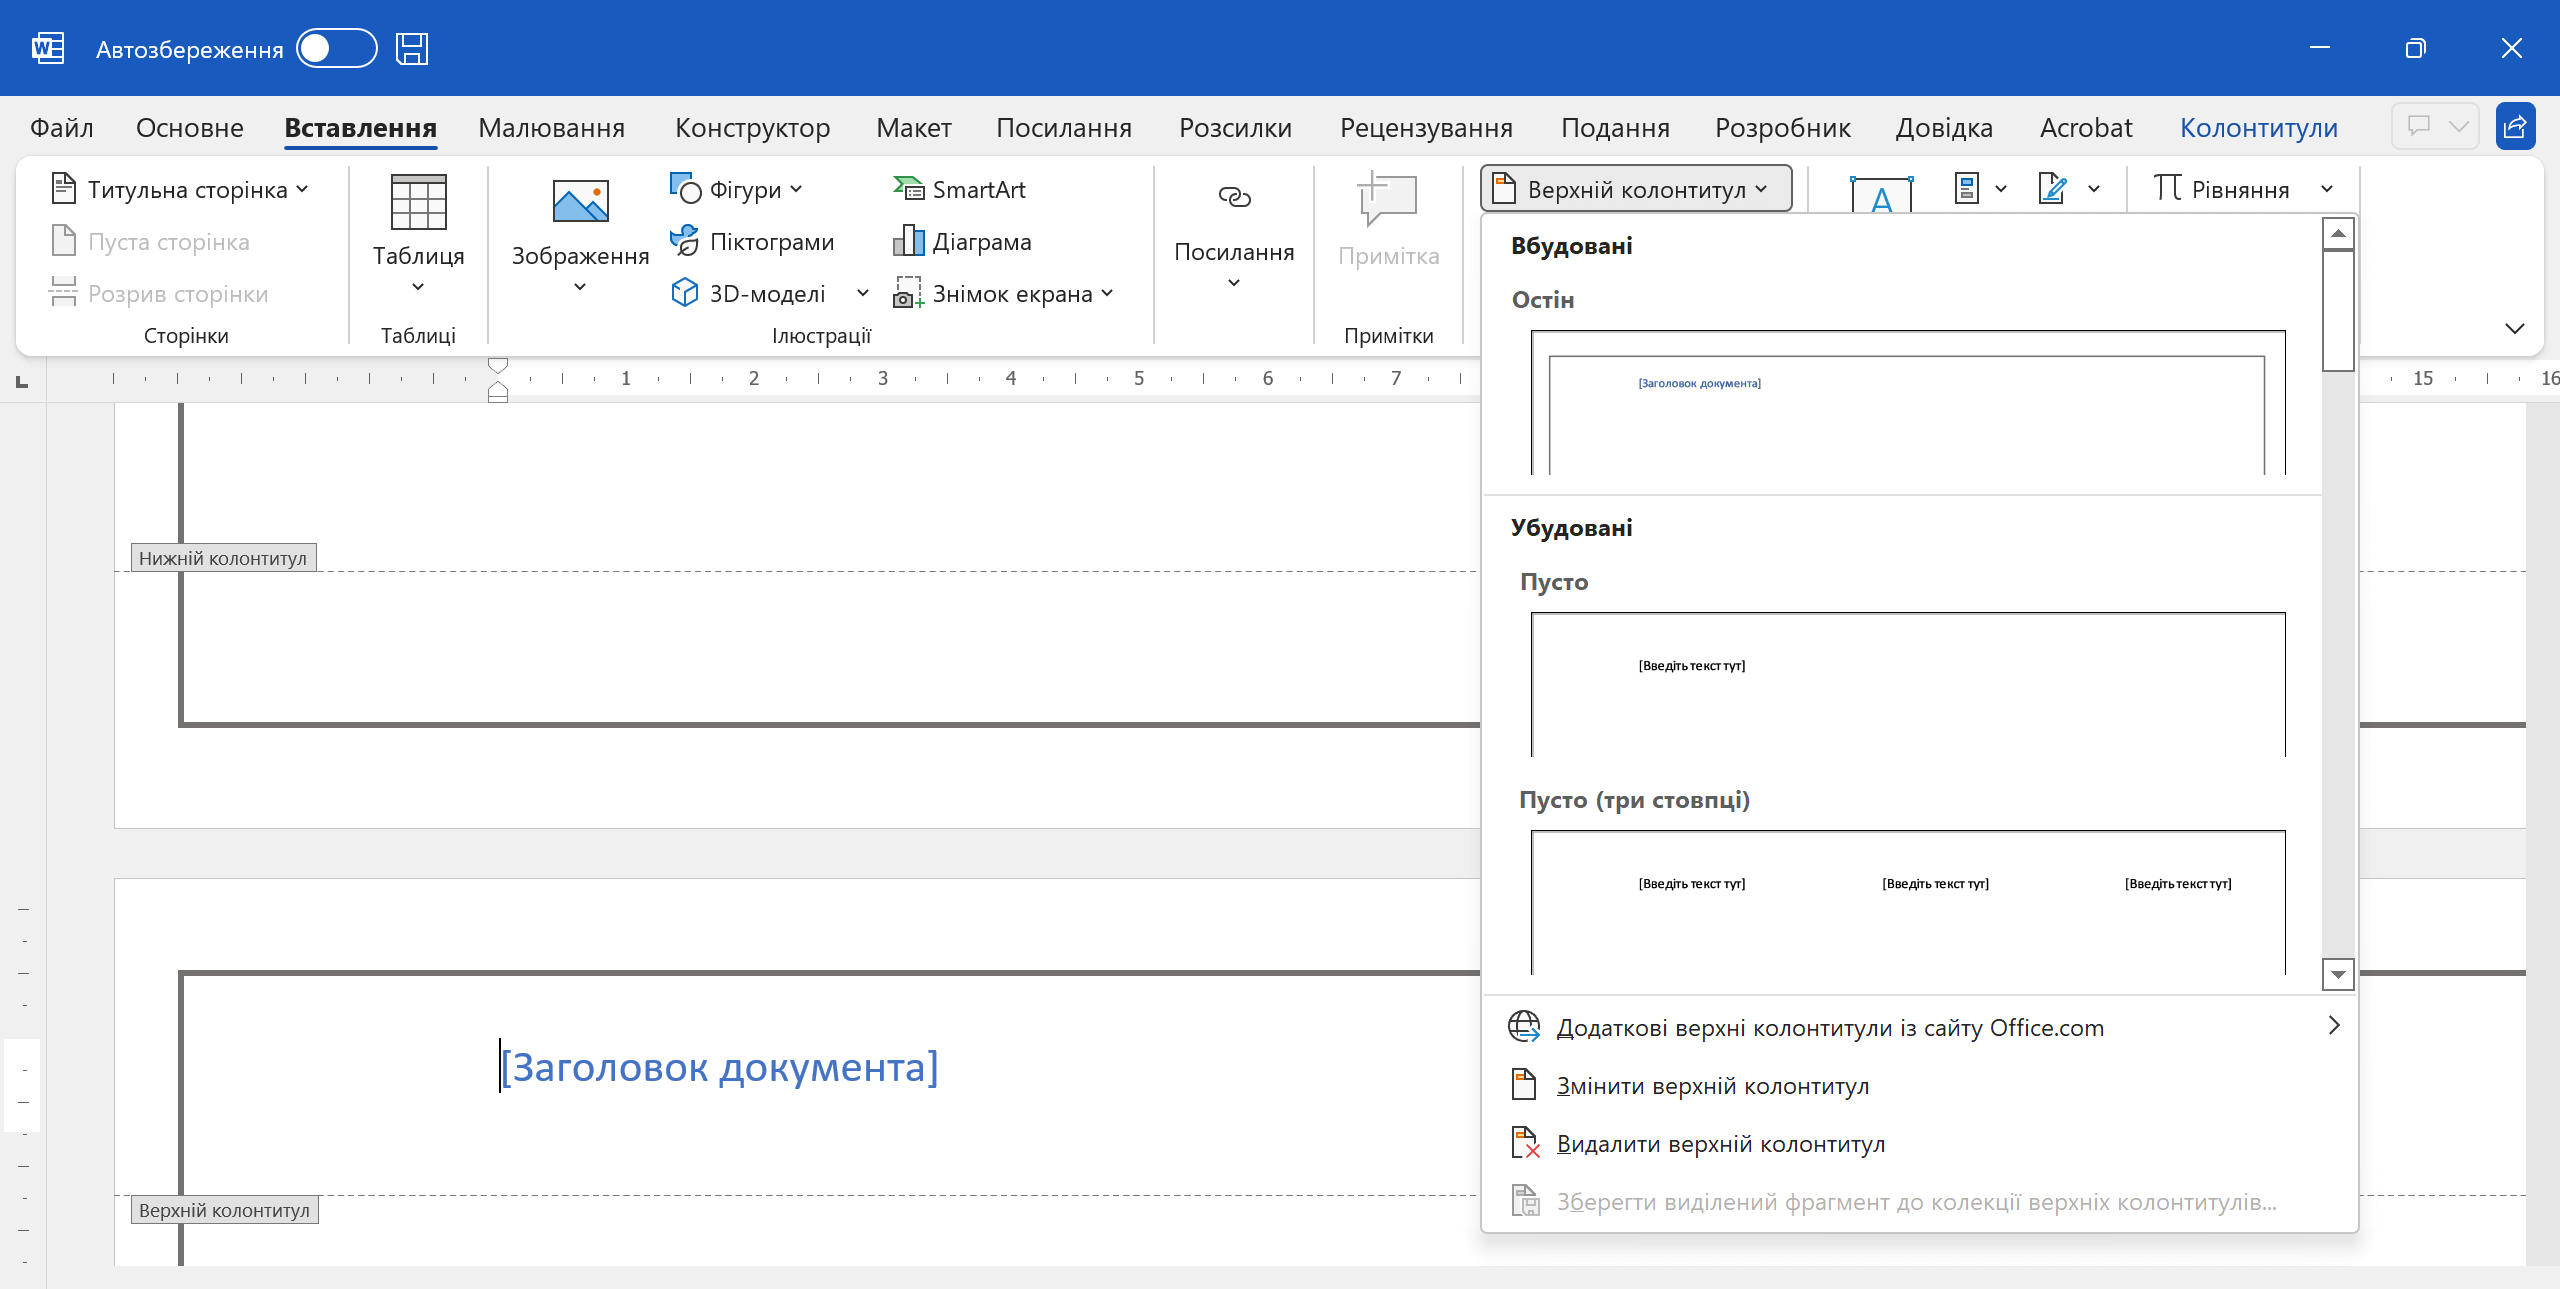Select Змінити верхній колонтитул

click(x=1712, y=1085)
